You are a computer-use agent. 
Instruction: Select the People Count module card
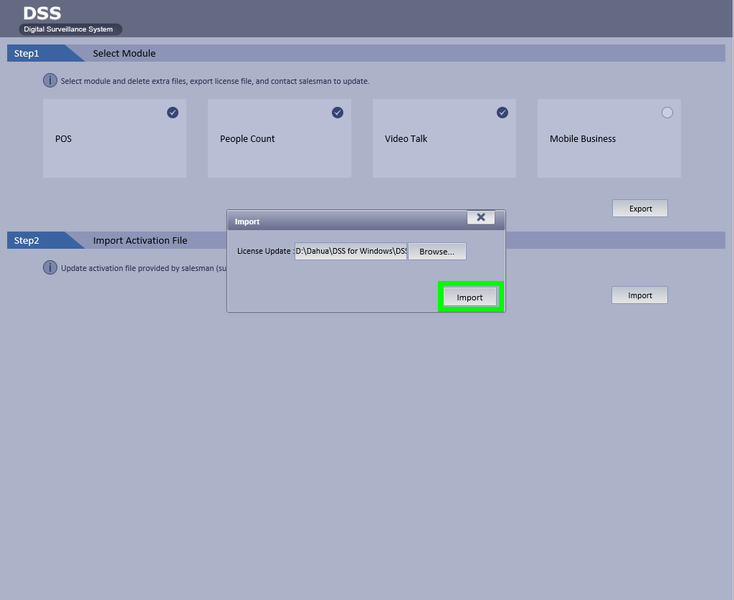(279, 138)
